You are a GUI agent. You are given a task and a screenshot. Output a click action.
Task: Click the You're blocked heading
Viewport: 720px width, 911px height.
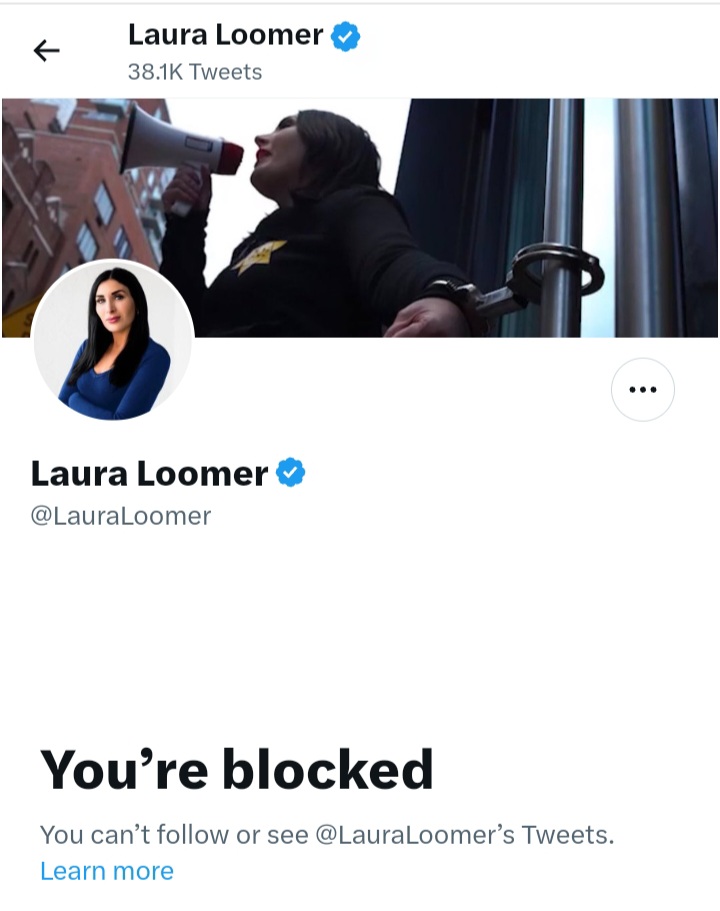(237, 770)
